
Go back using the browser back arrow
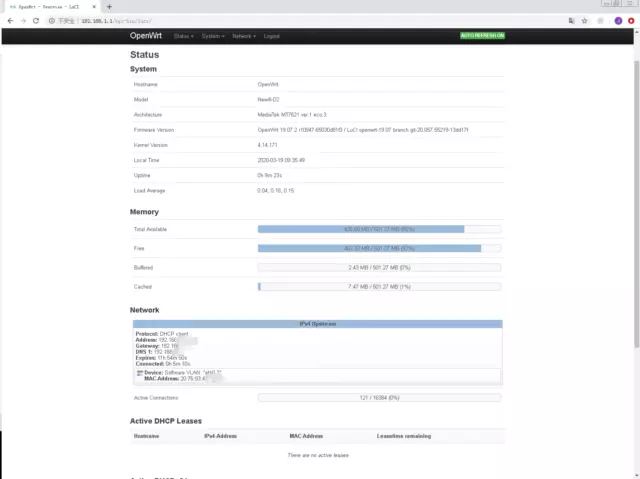pos(10,21)
